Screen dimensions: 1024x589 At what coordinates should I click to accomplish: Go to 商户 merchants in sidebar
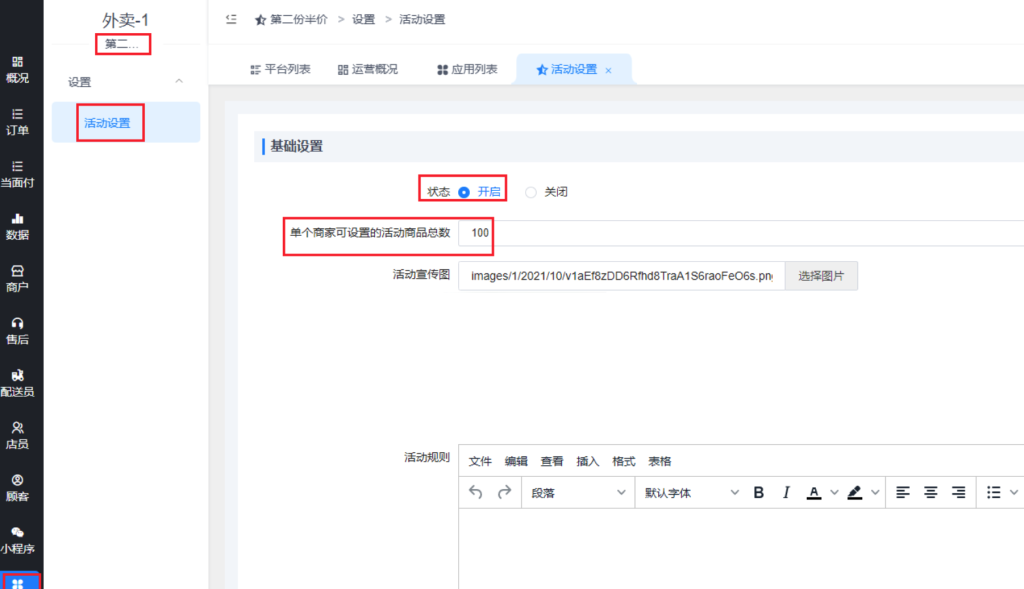(17, 278)
